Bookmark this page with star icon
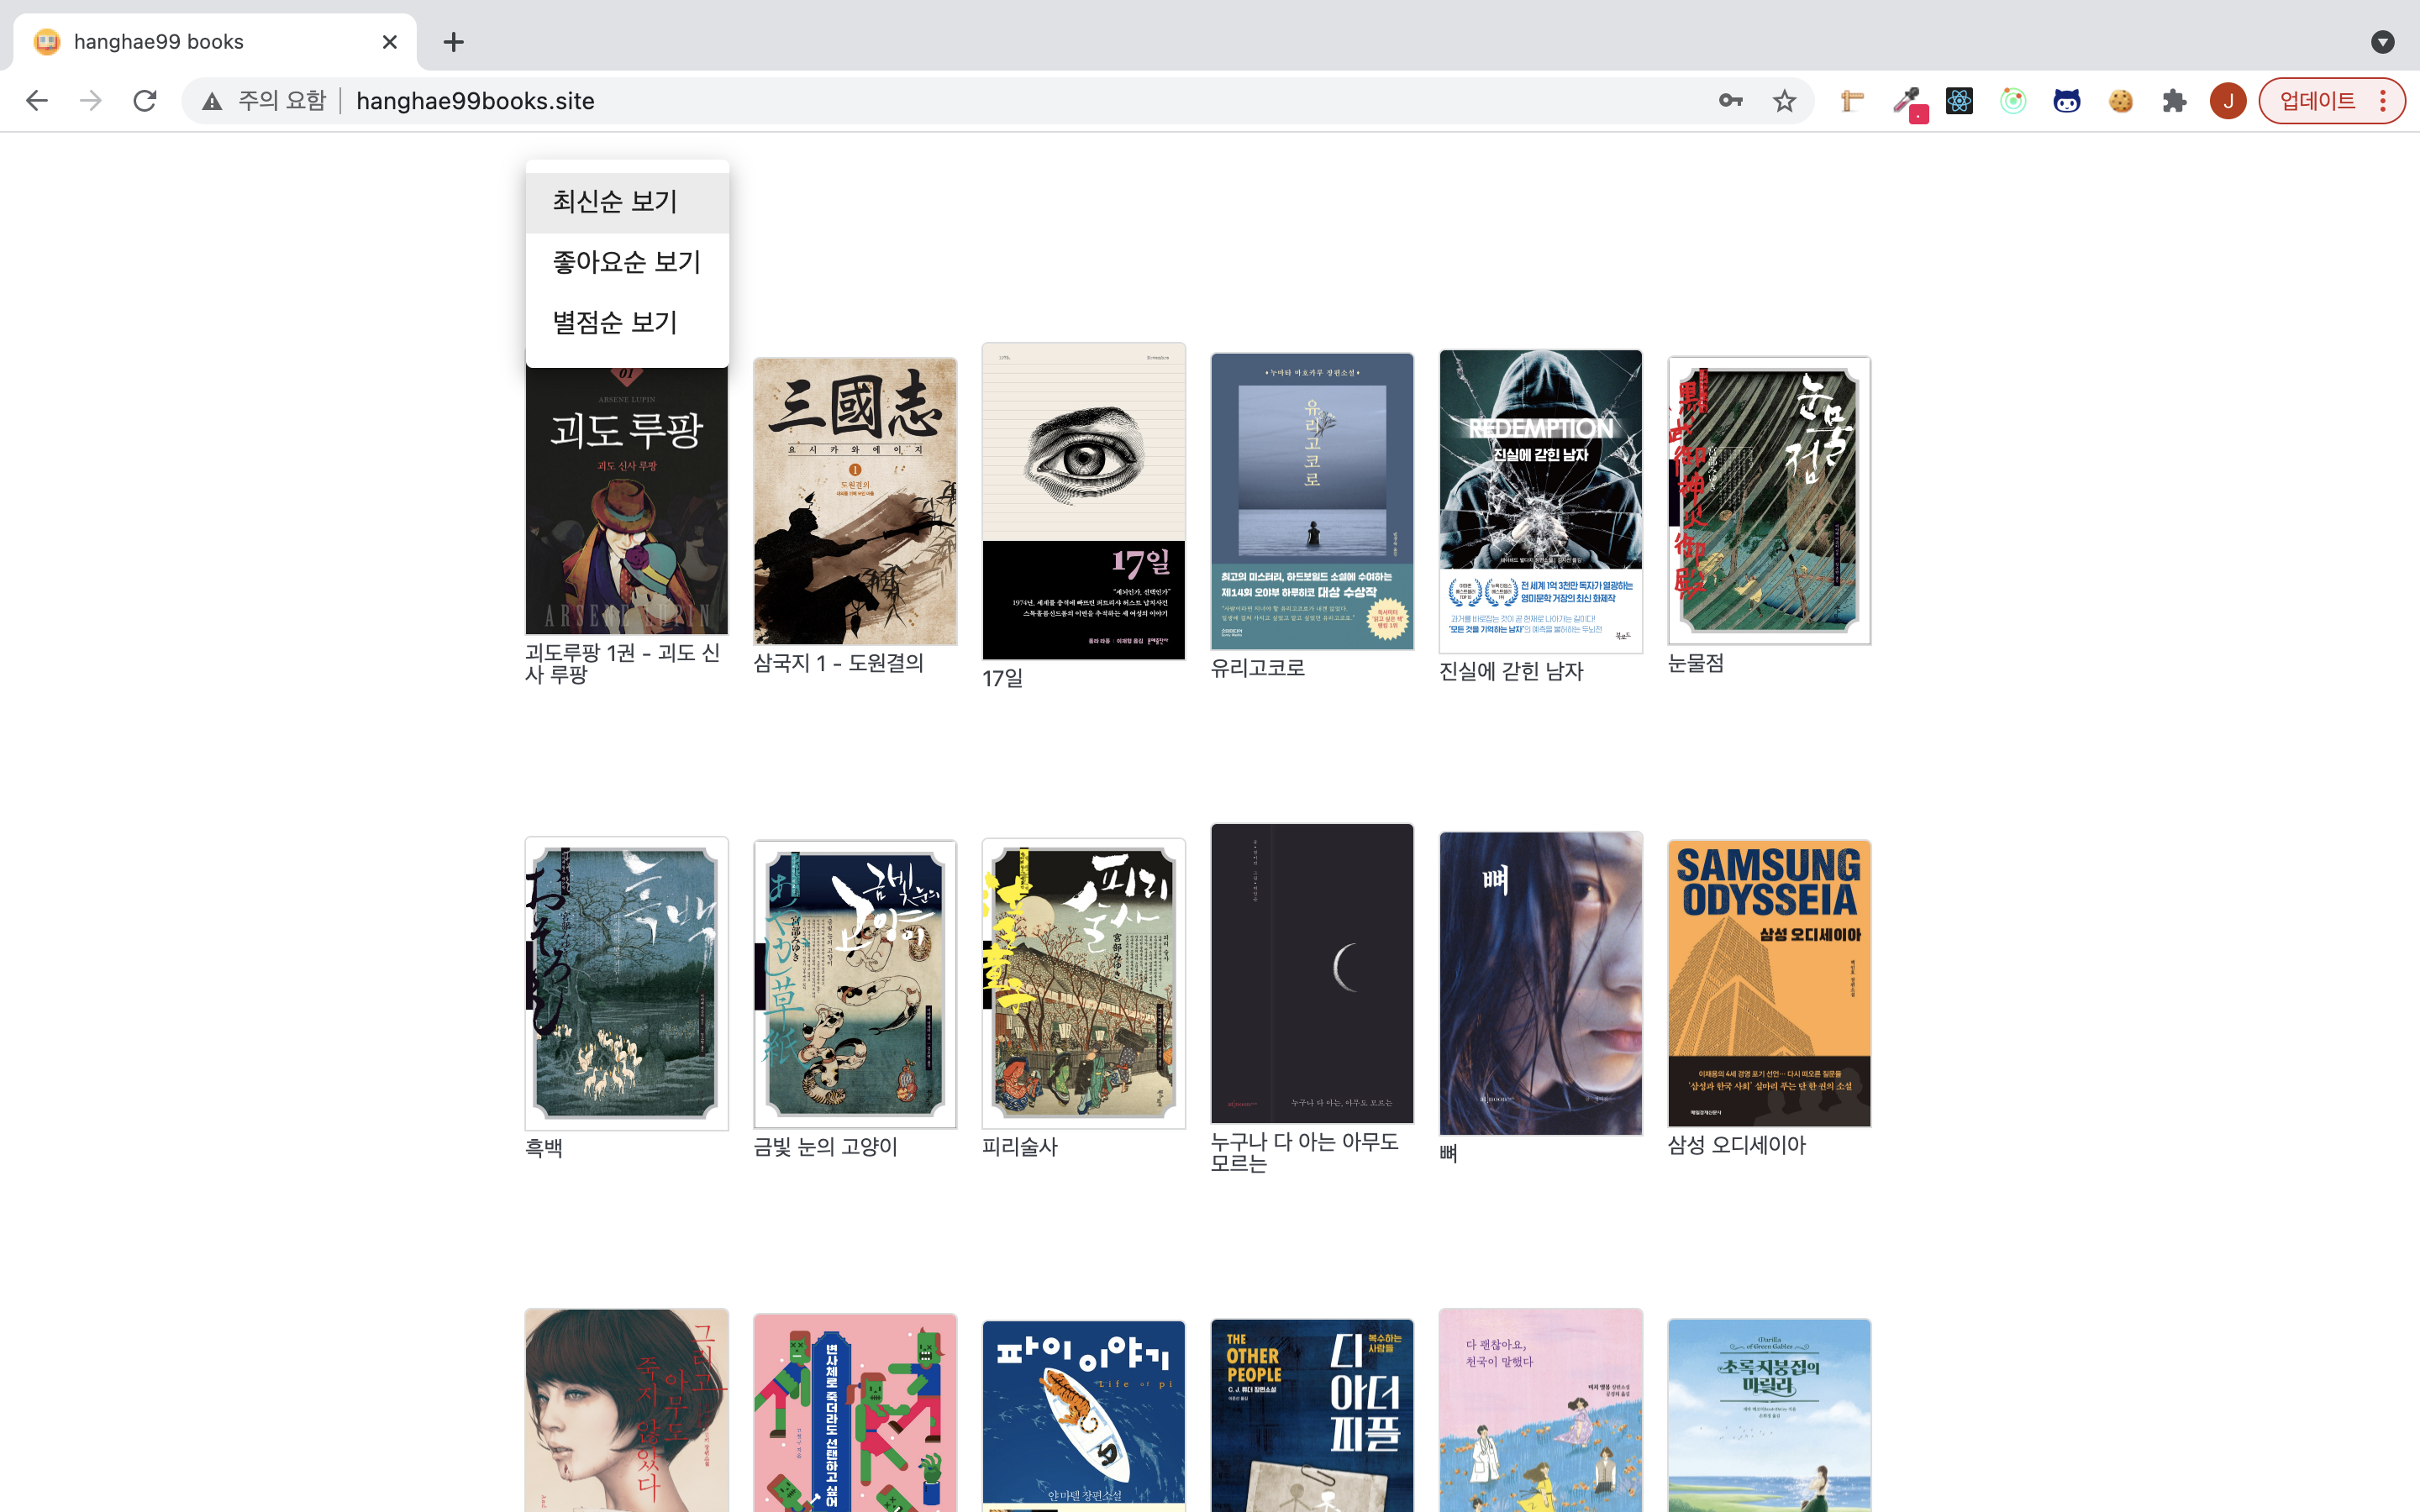The height and width of the screenshot is (1512, 2420). tap(1785, 101)
